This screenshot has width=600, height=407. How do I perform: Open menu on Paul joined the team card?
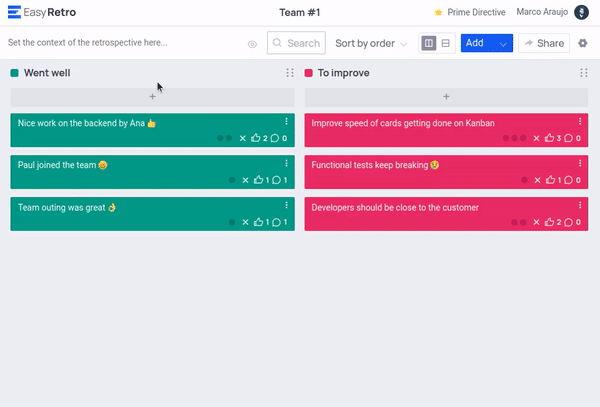pos(286,164)
